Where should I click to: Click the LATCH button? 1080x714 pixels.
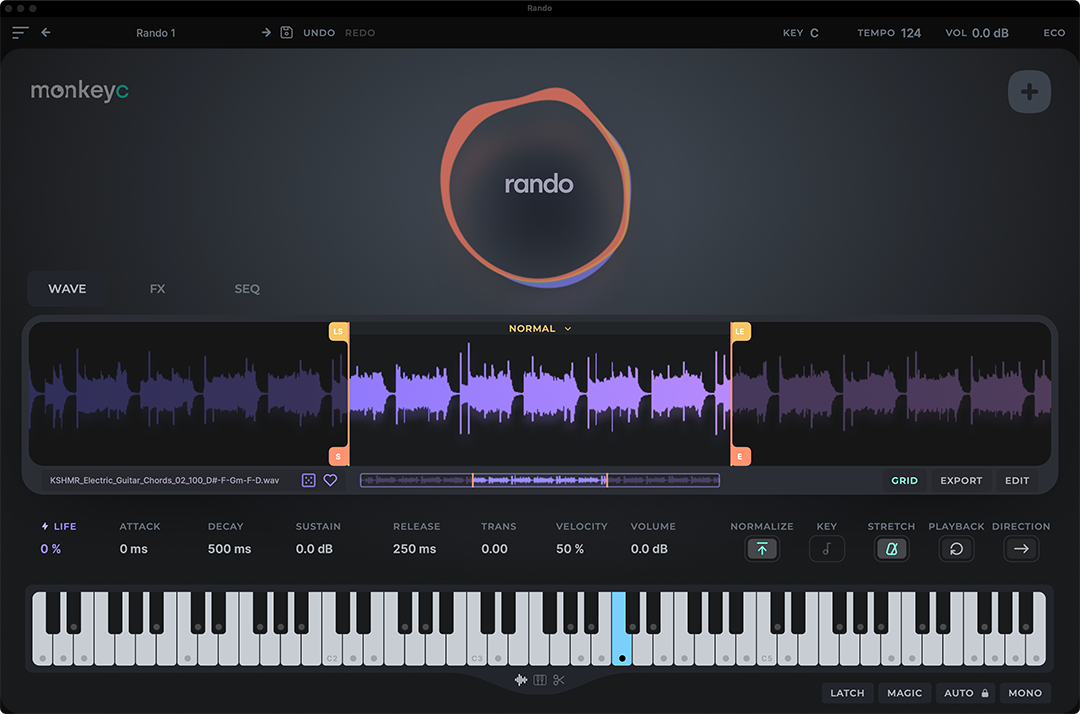coord(846,693)
